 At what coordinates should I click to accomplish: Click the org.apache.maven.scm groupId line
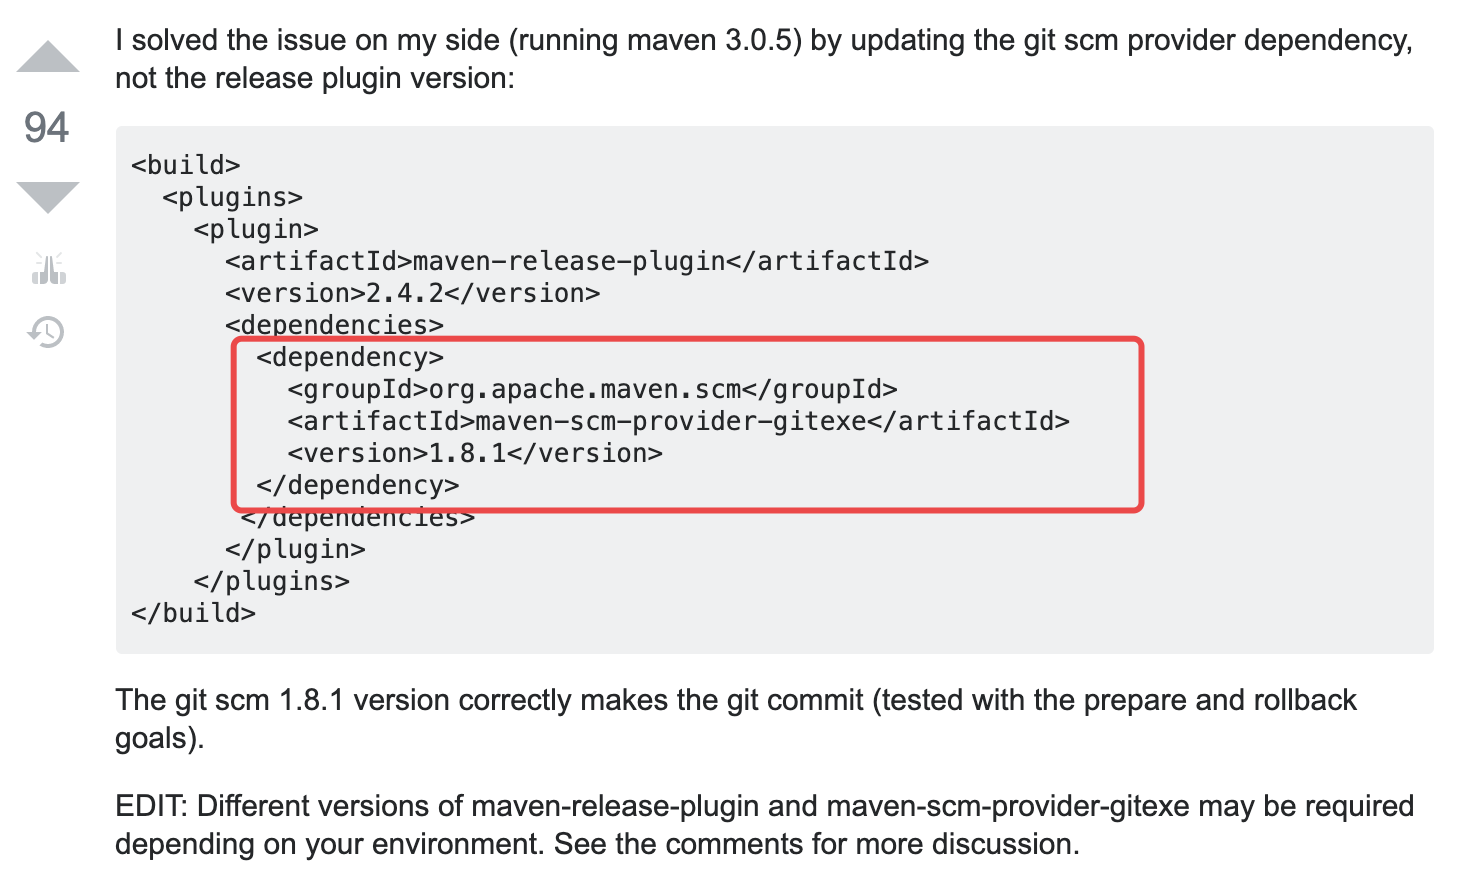(592, 389)
